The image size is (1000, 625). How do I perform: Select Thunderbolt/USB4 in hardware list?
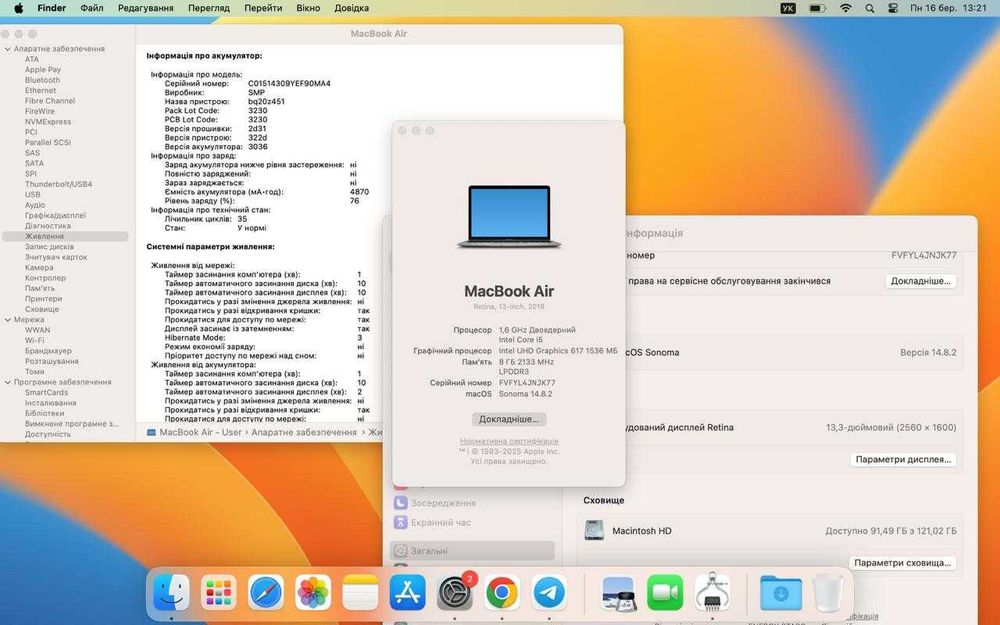58,184
